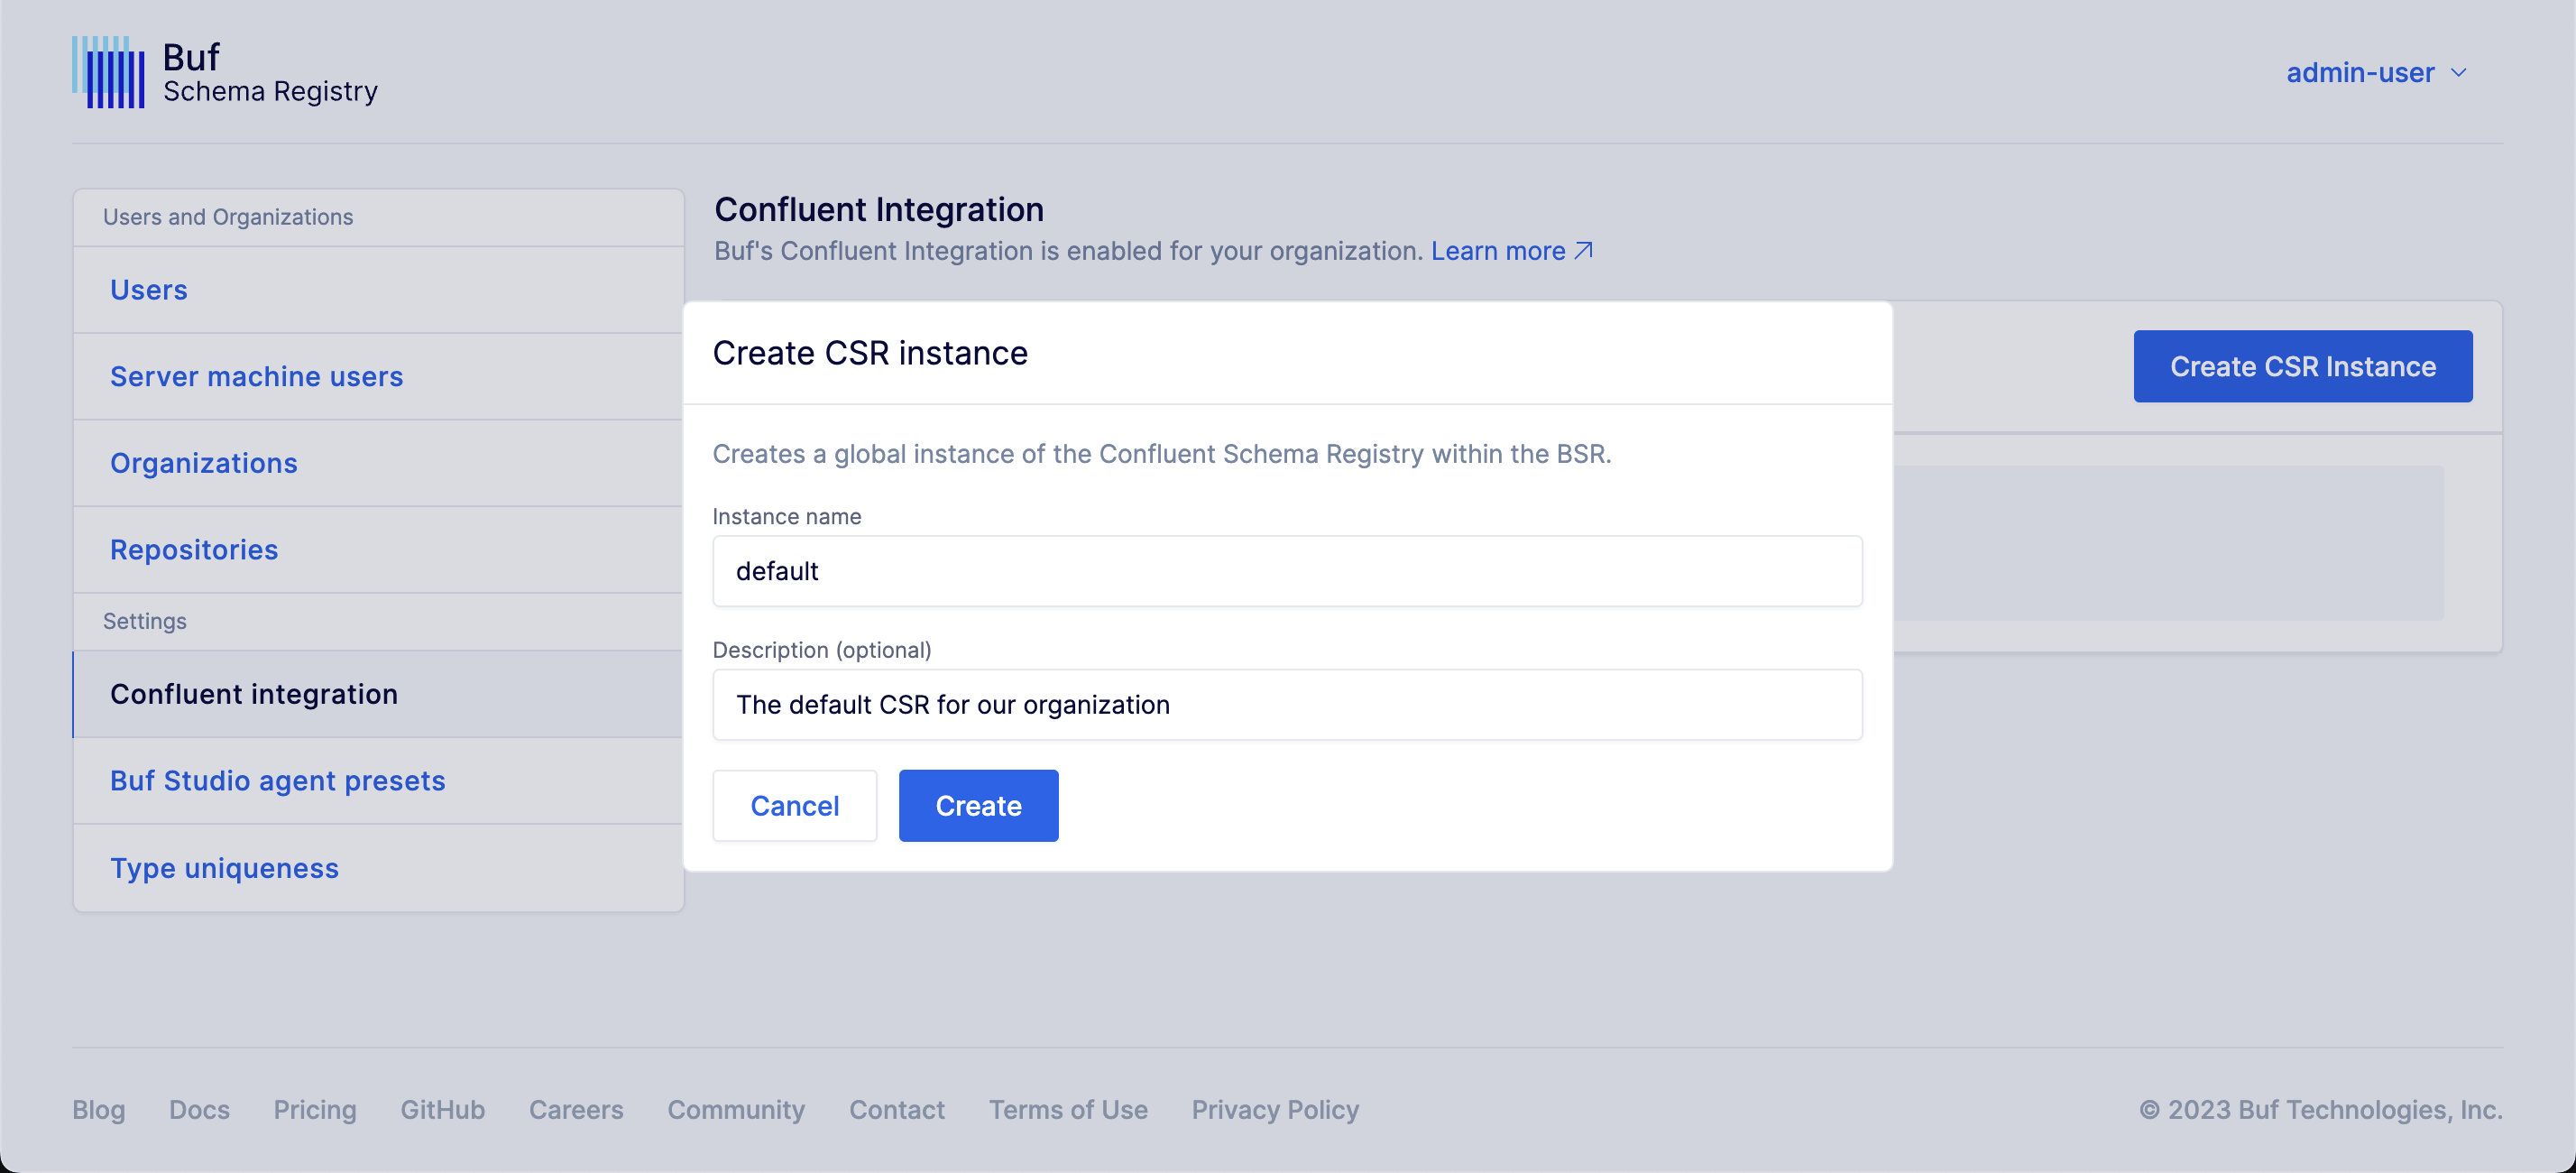Follow the Learn more link
This screenshot has width=2576, height=1173.
click(x=1511, y=251)
